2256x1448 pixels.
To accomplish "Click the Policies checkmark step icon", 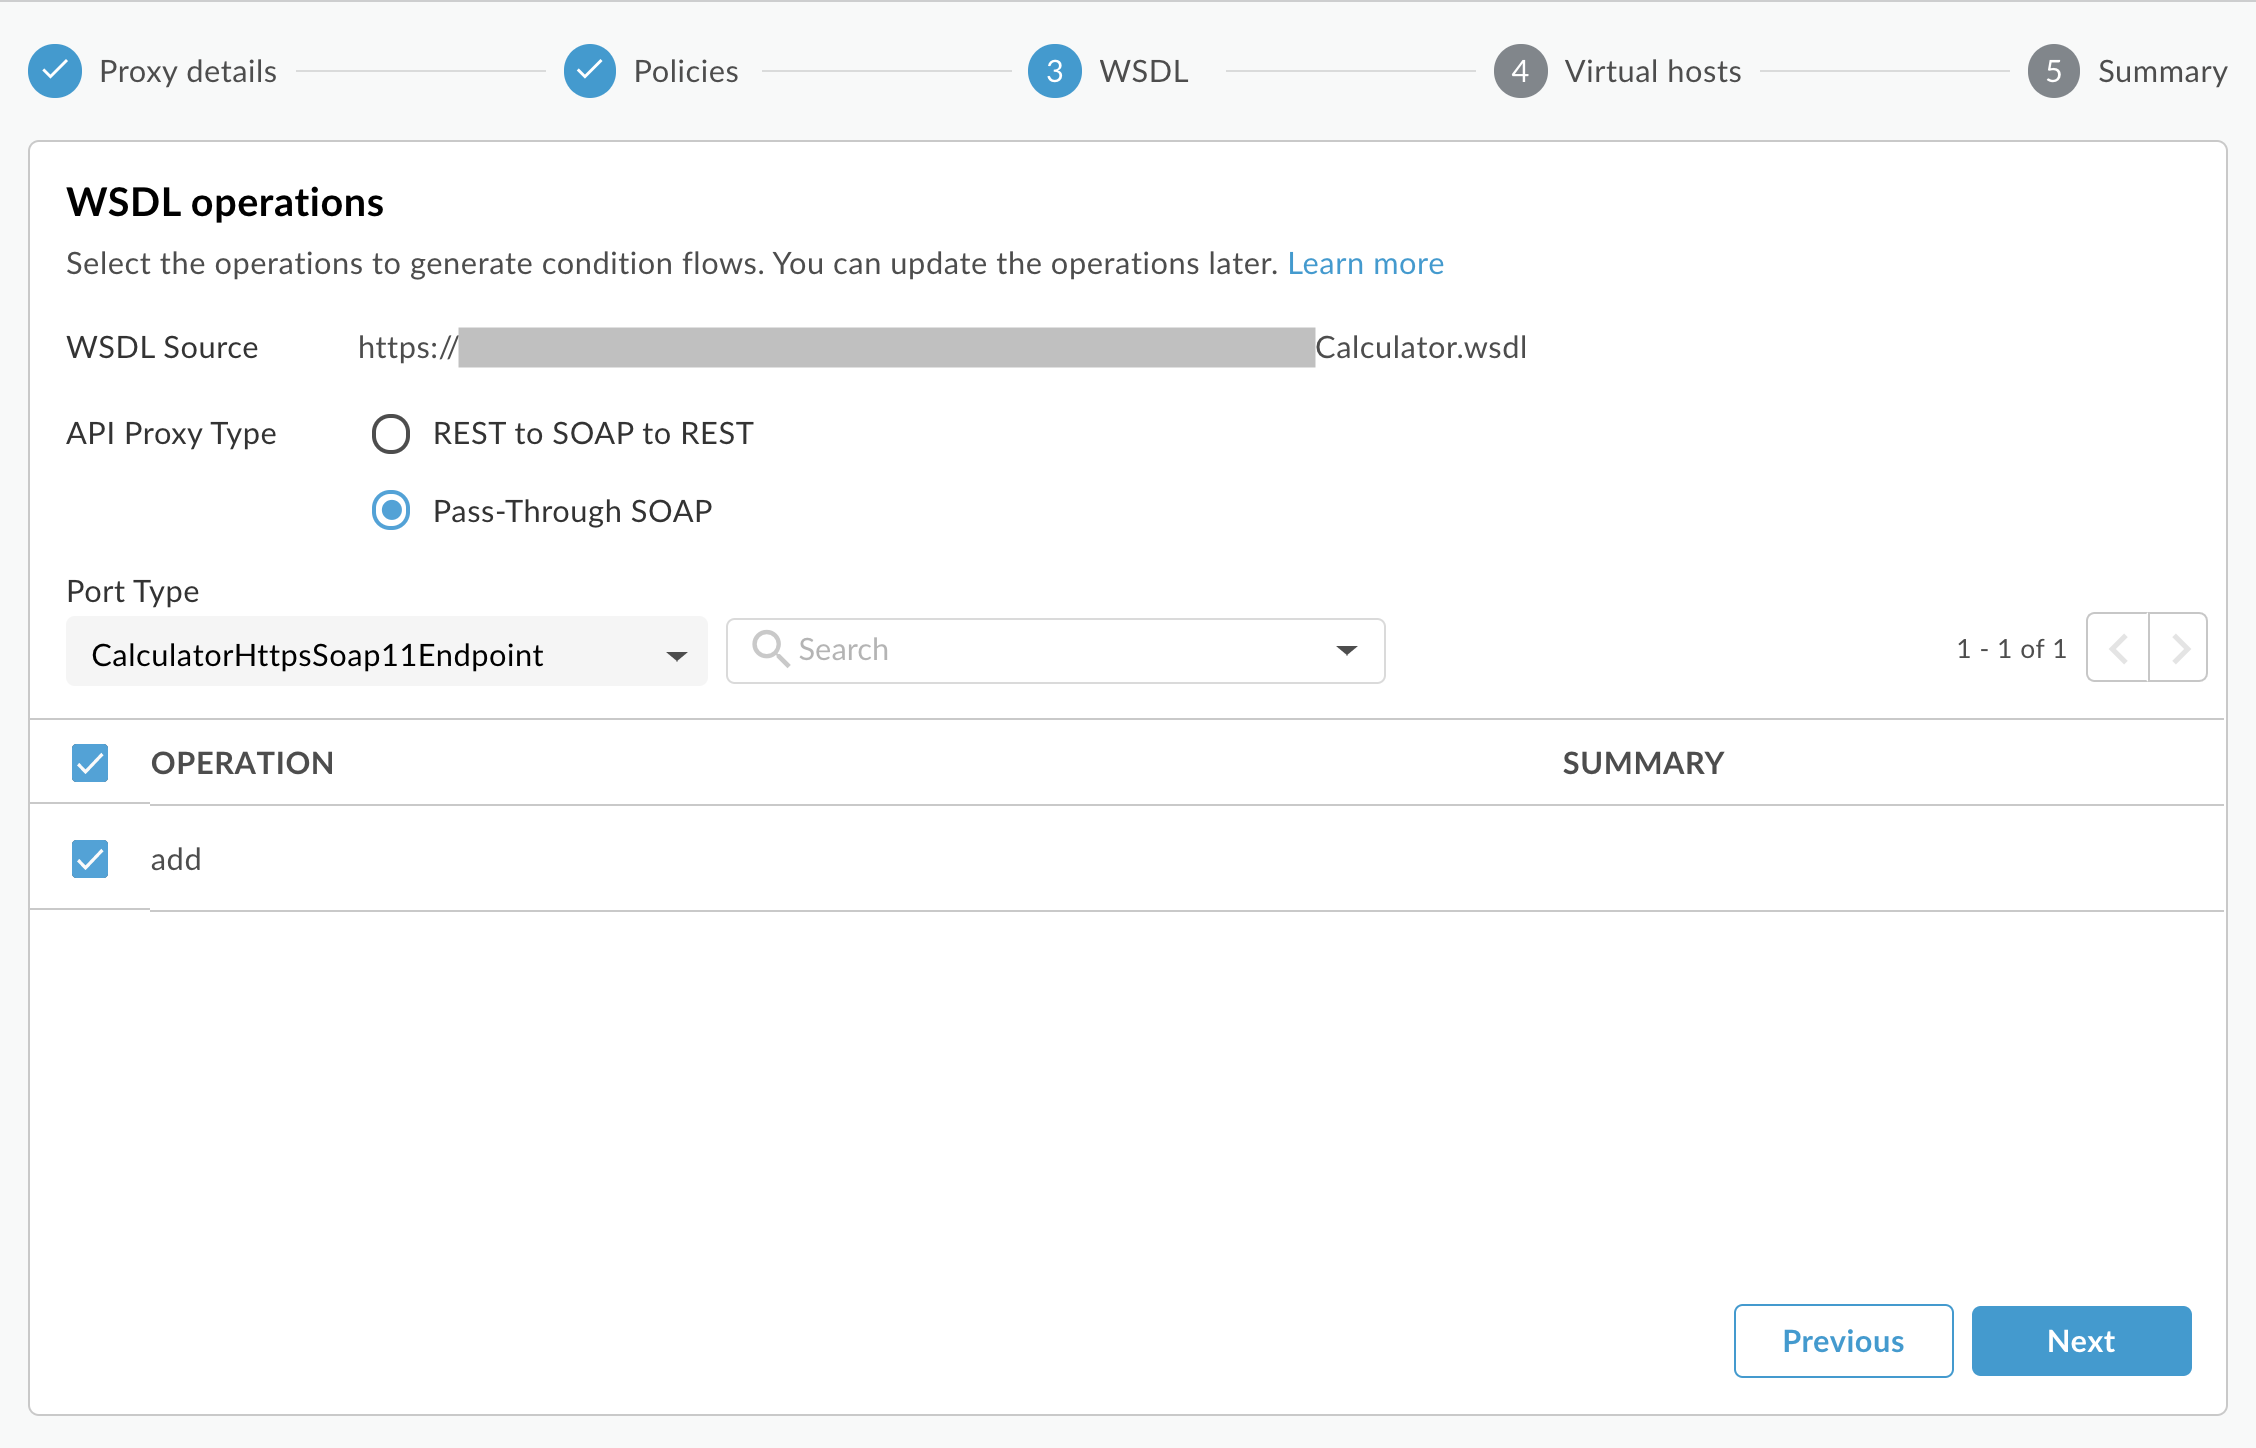I will point(590,71).
